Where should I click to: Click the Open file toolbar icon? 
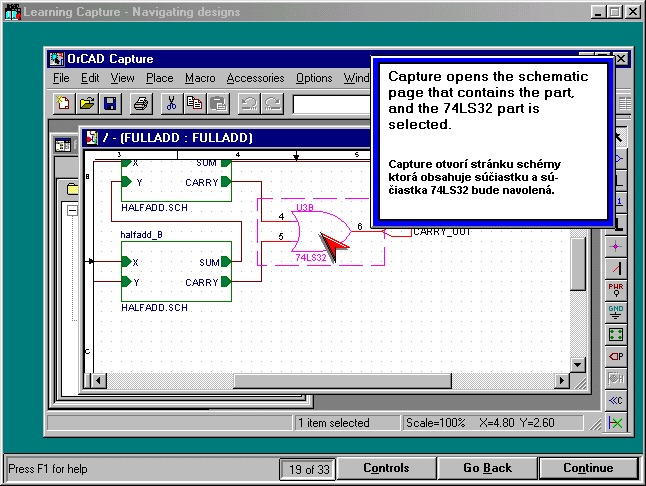point(87,103)
